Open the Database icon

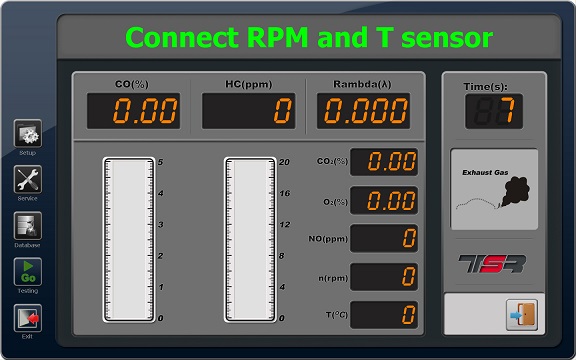click(x=28, y=226)
